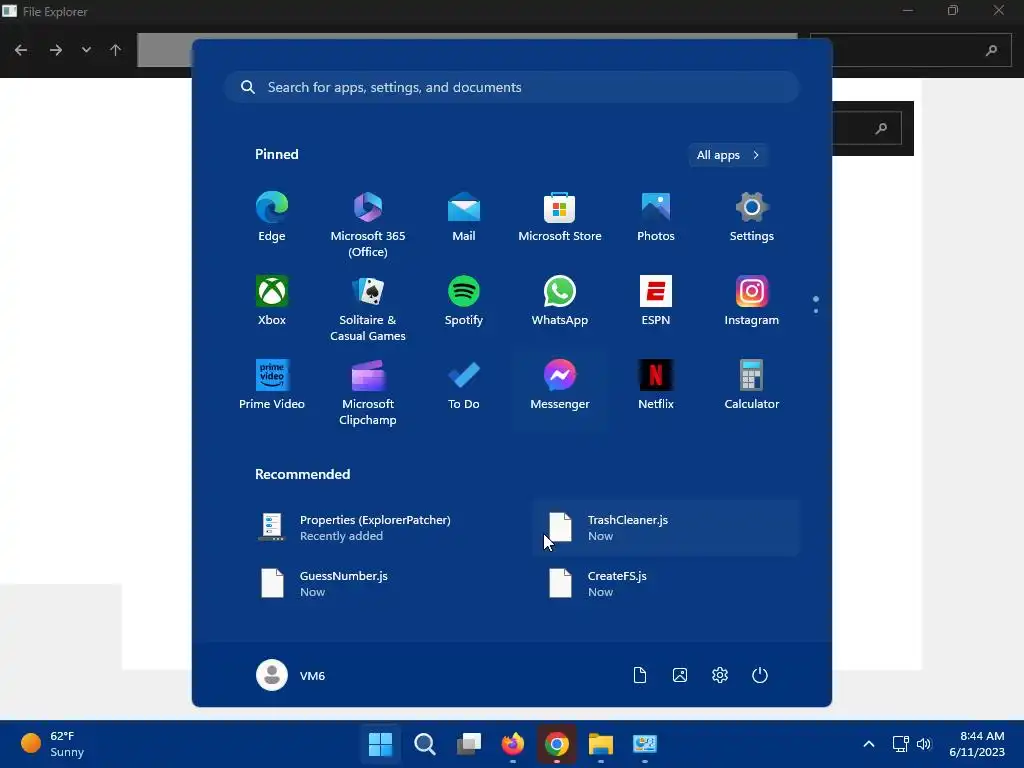Viewport: 1024px width, 768px height.
Task: Click the network tray icon
Action: click(901, 744)
